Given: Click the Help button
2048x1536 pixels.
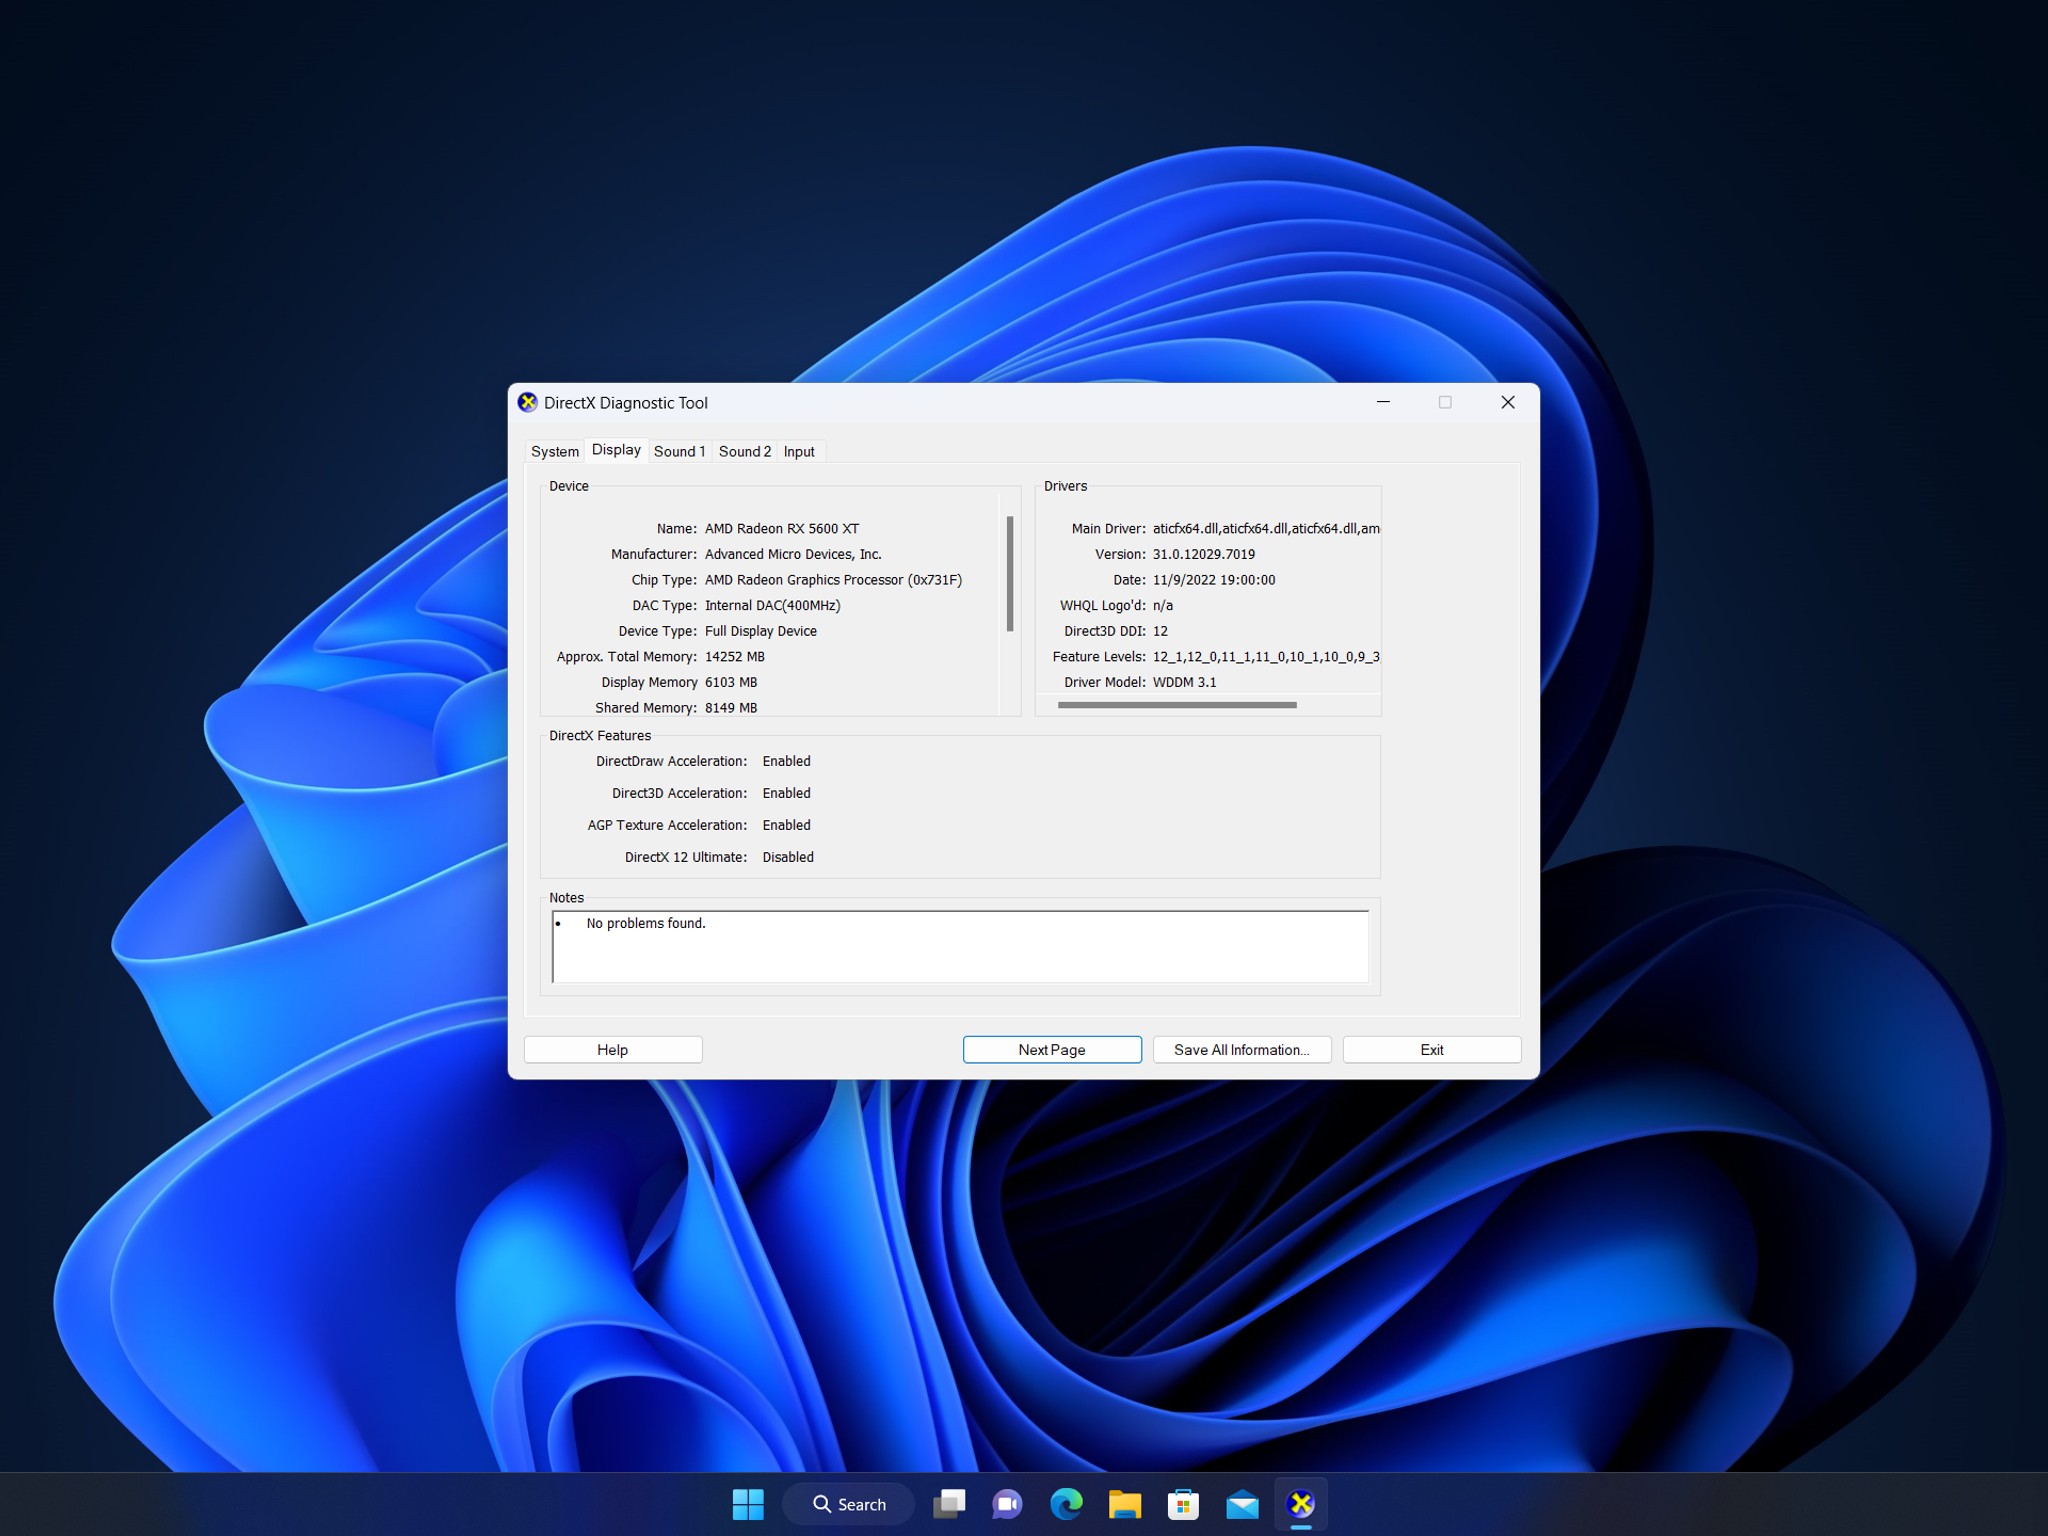Looking at the screenshot, I should (x=613, y=1049).
